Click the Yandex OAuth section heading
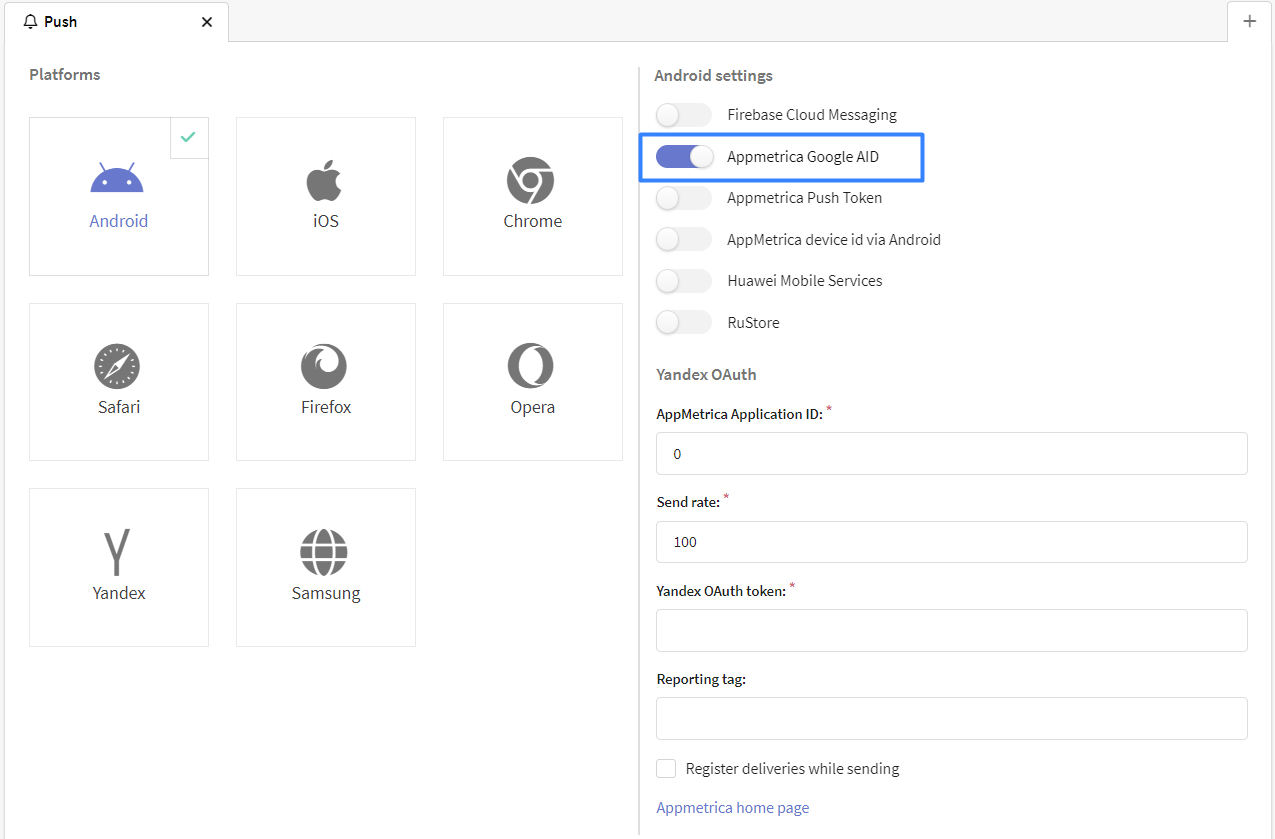The image size is (1275, 839). pyautogui.click(x=706, y=375)
